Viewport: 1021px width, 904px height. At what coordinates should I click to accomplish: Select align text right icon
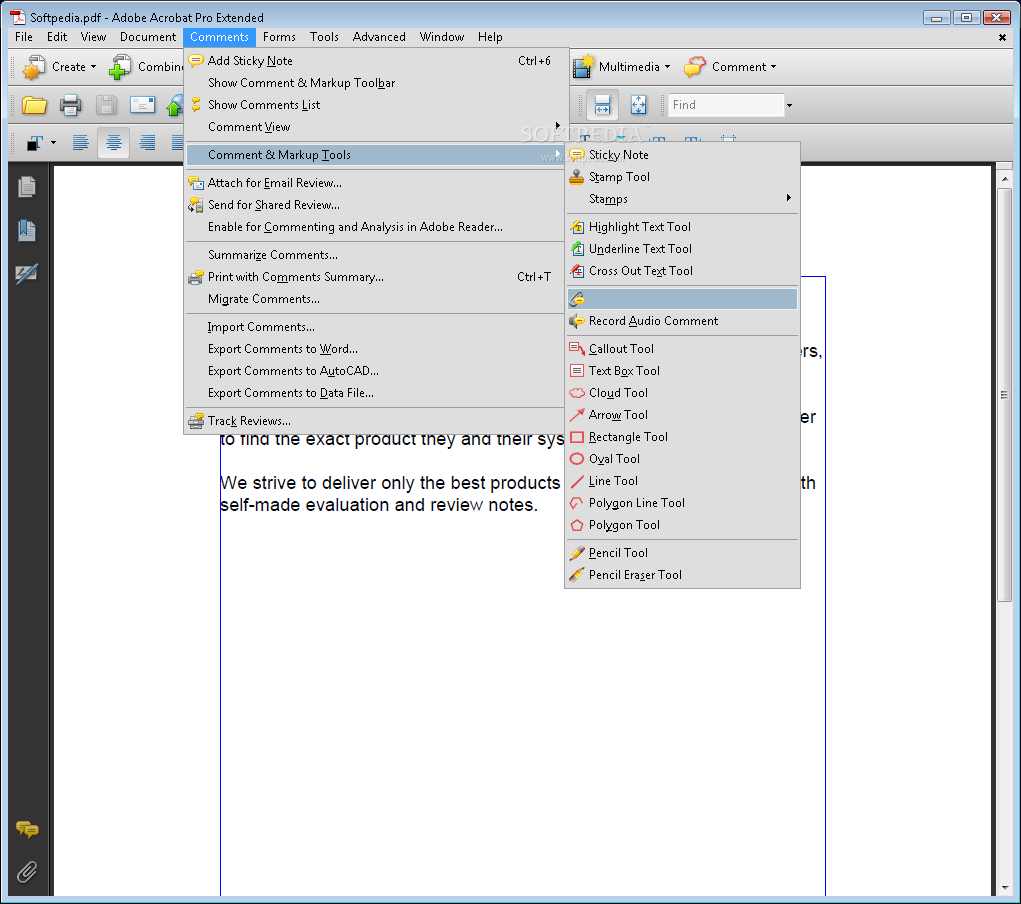[x=147, y=142]
